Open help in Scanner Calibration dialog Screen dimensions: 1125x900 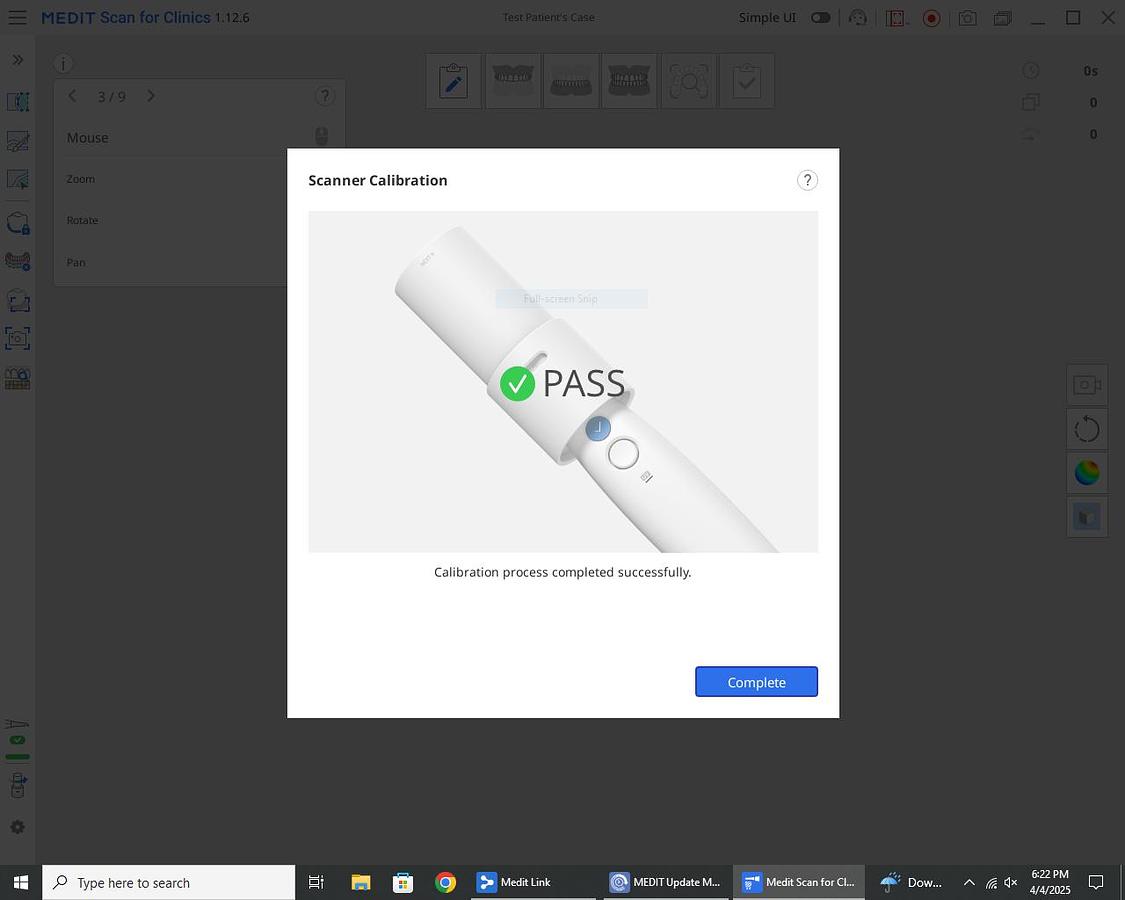pyautogui.click(x=807, y=180)
